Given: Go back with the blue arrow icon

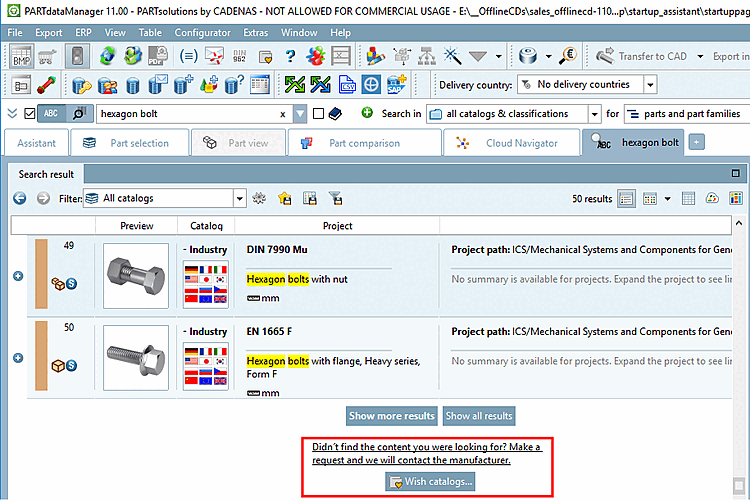Looking at the screenshot, I should click(20, 198).
